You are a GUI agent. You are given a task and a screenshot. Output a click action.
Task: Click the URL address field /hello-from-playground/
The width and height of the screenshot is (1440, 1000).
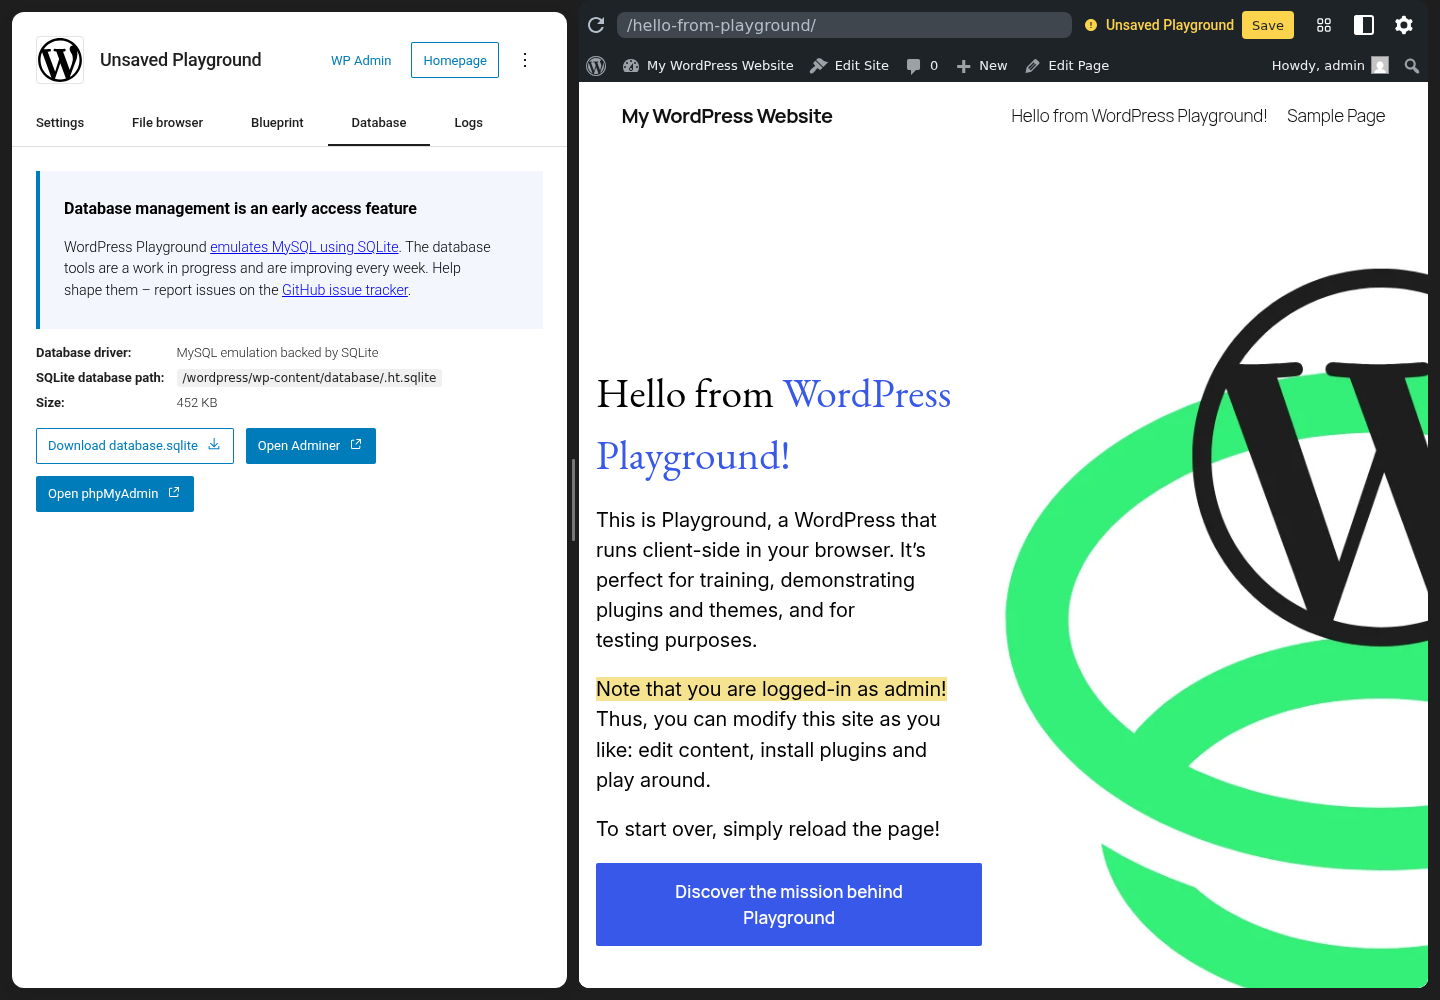pos(844,25)
